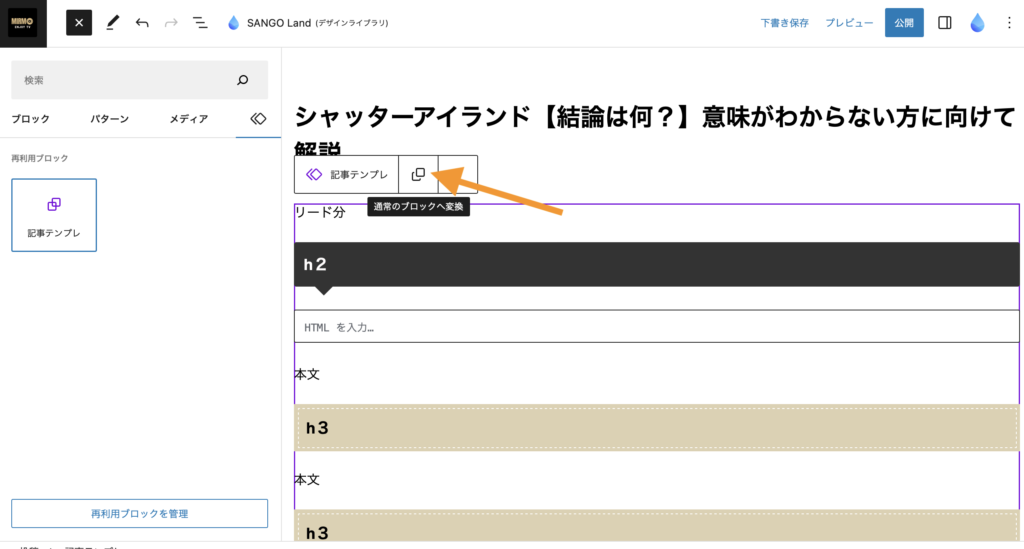Click the search magnifier icon

(242, 80)
